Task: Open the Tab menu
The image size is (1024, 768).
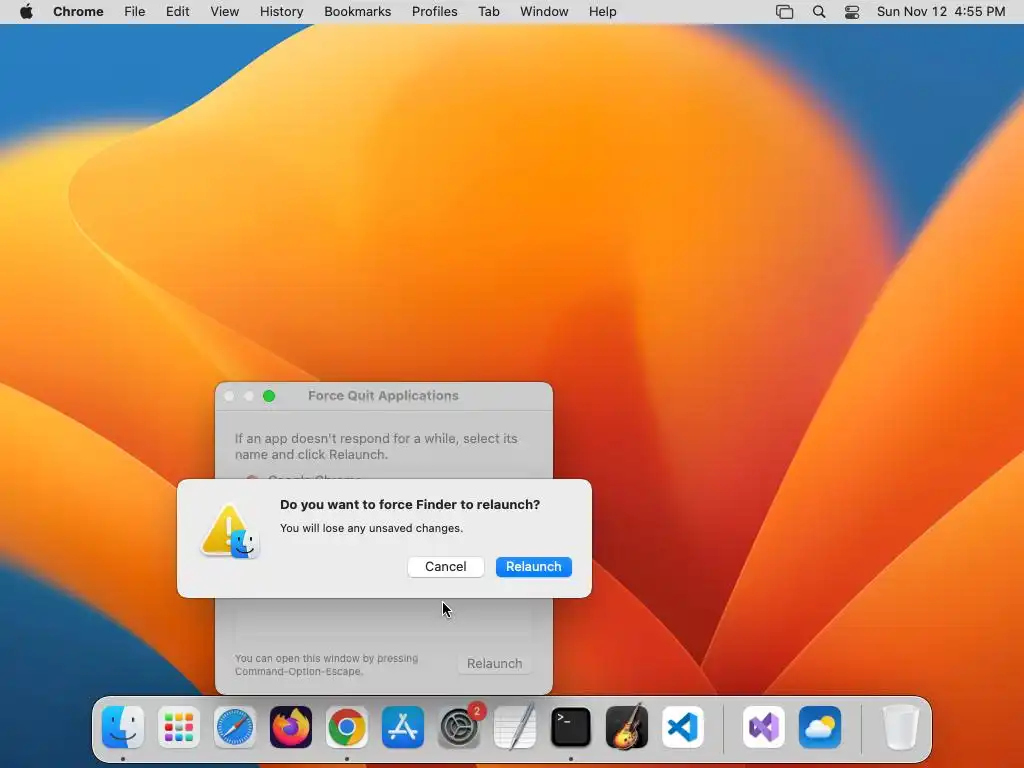Action: coord(488,12)
